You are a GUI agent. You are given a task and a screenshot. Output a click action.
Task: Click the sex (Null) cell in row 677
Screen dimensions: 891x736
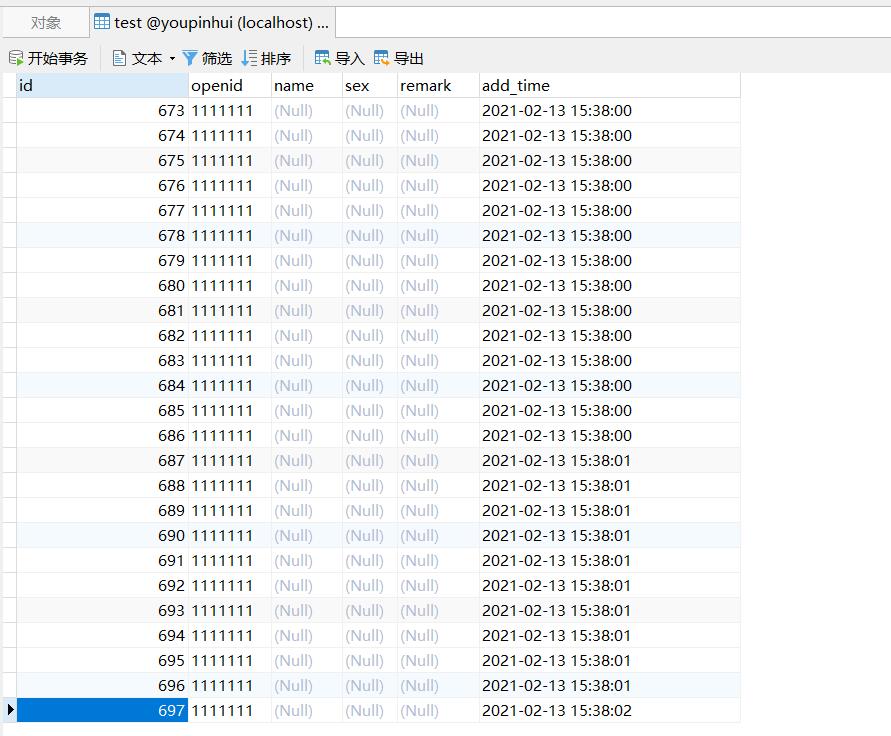370,210
